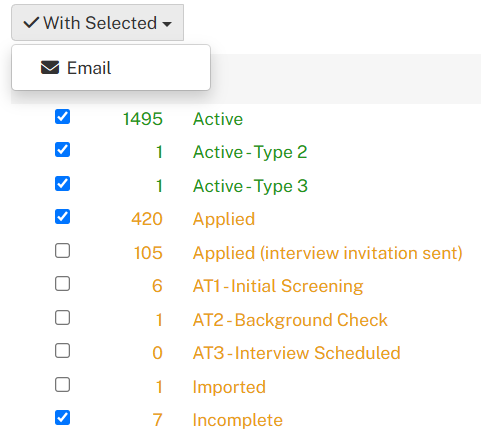Click the checkmark icon on With Selected
This screenshot has width=481, height=436.
[x=31, y=23]
